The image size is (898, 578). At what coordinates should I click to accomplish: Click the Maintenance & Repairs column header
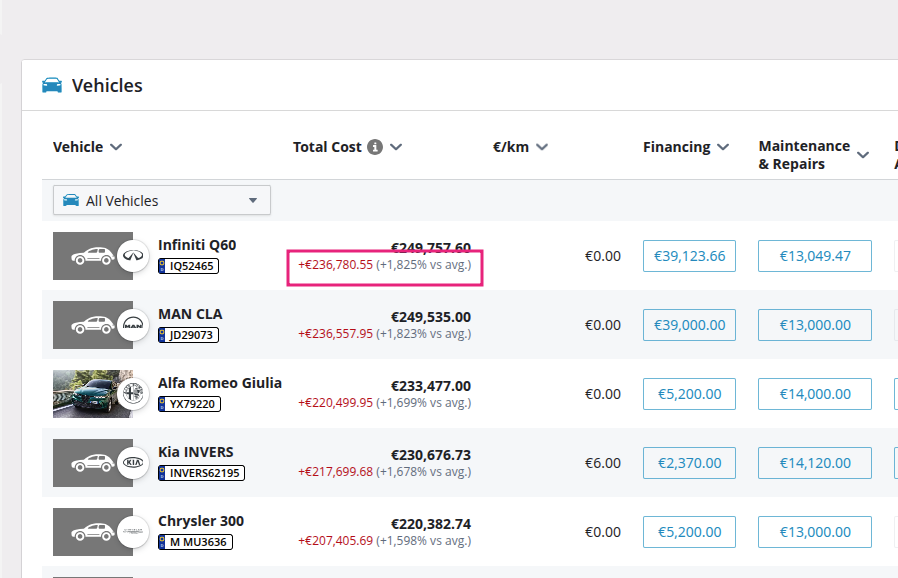coord(804,155)
